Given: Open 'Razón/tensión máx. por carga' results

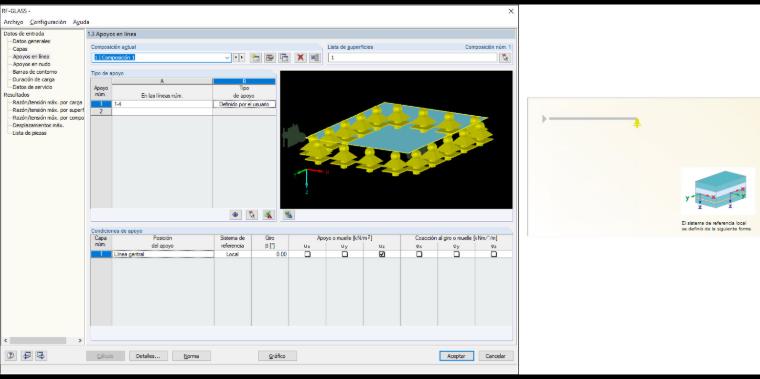Looking at the screenshot, I should 48,102.
